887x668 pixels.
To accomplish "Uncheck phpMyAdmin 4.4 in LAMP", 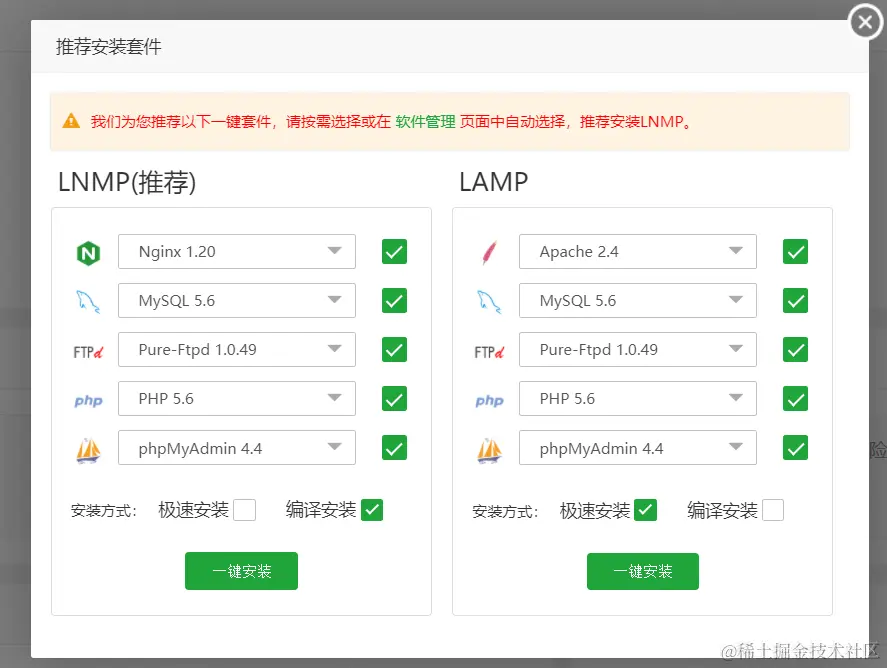I will 795,447.
